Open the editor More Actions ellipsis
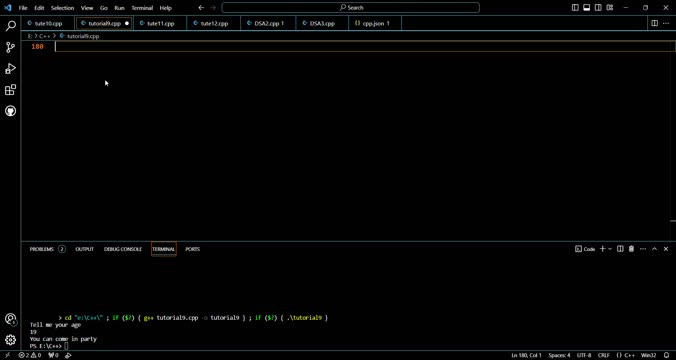This screenshot has height=360, width=676. pos(666,23)
